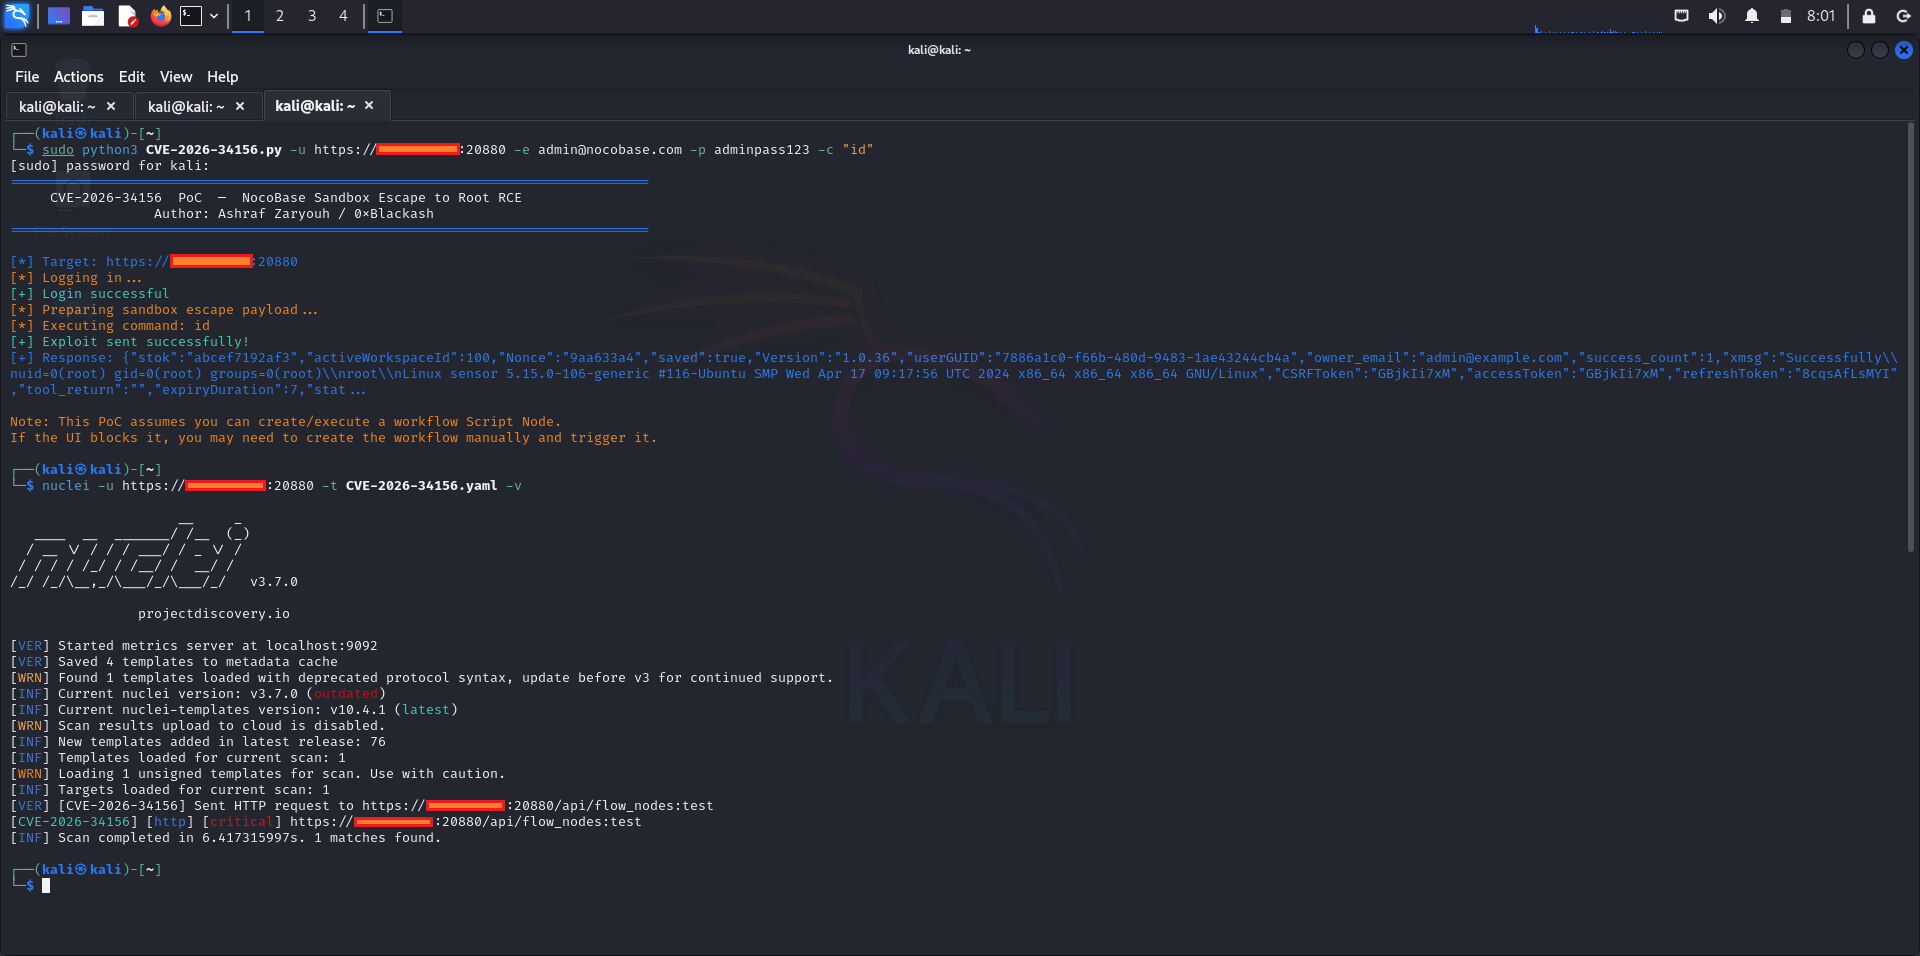Open the File menu in the terminal
The height and width of the screenshot is (956, 1920).
click(26, 76)
